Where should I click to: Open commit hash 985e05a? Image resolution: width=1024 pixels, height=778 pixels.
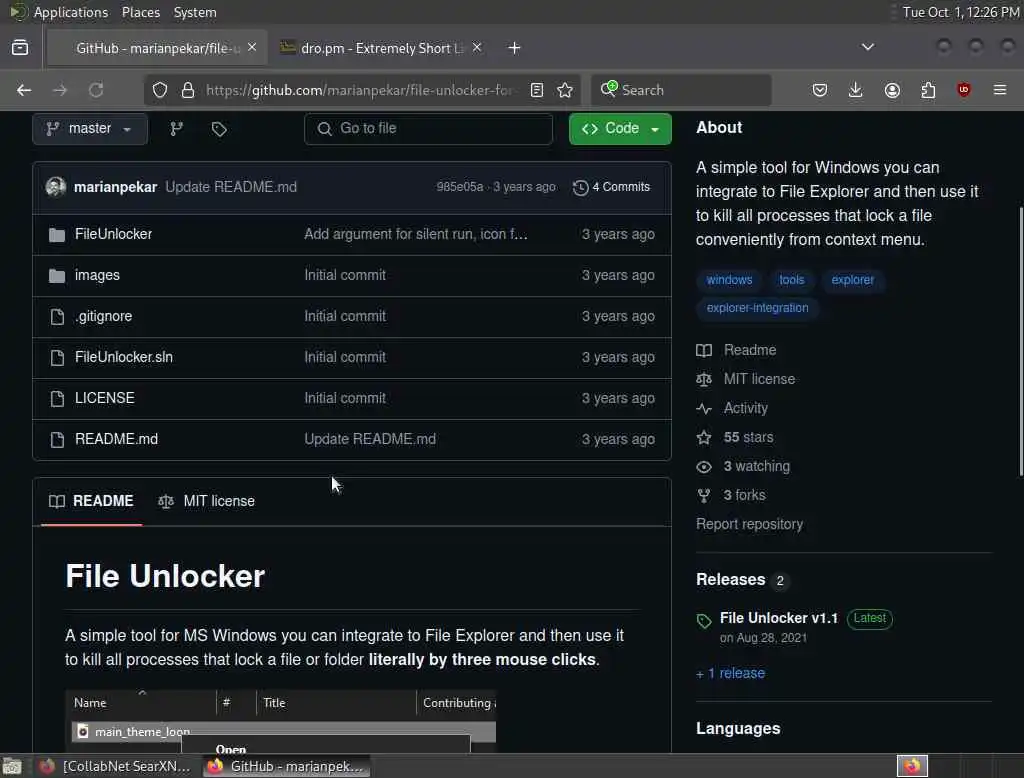coord(460,187)
